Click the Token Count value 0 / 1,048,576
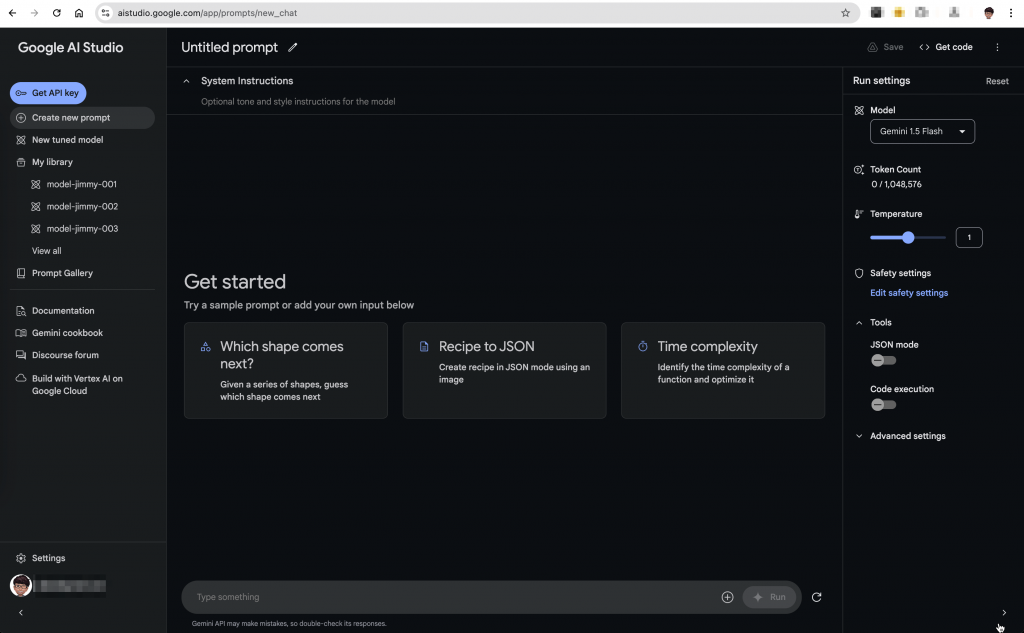The width and height of the screenshot is (1024, 633). [x=896, y=185]
